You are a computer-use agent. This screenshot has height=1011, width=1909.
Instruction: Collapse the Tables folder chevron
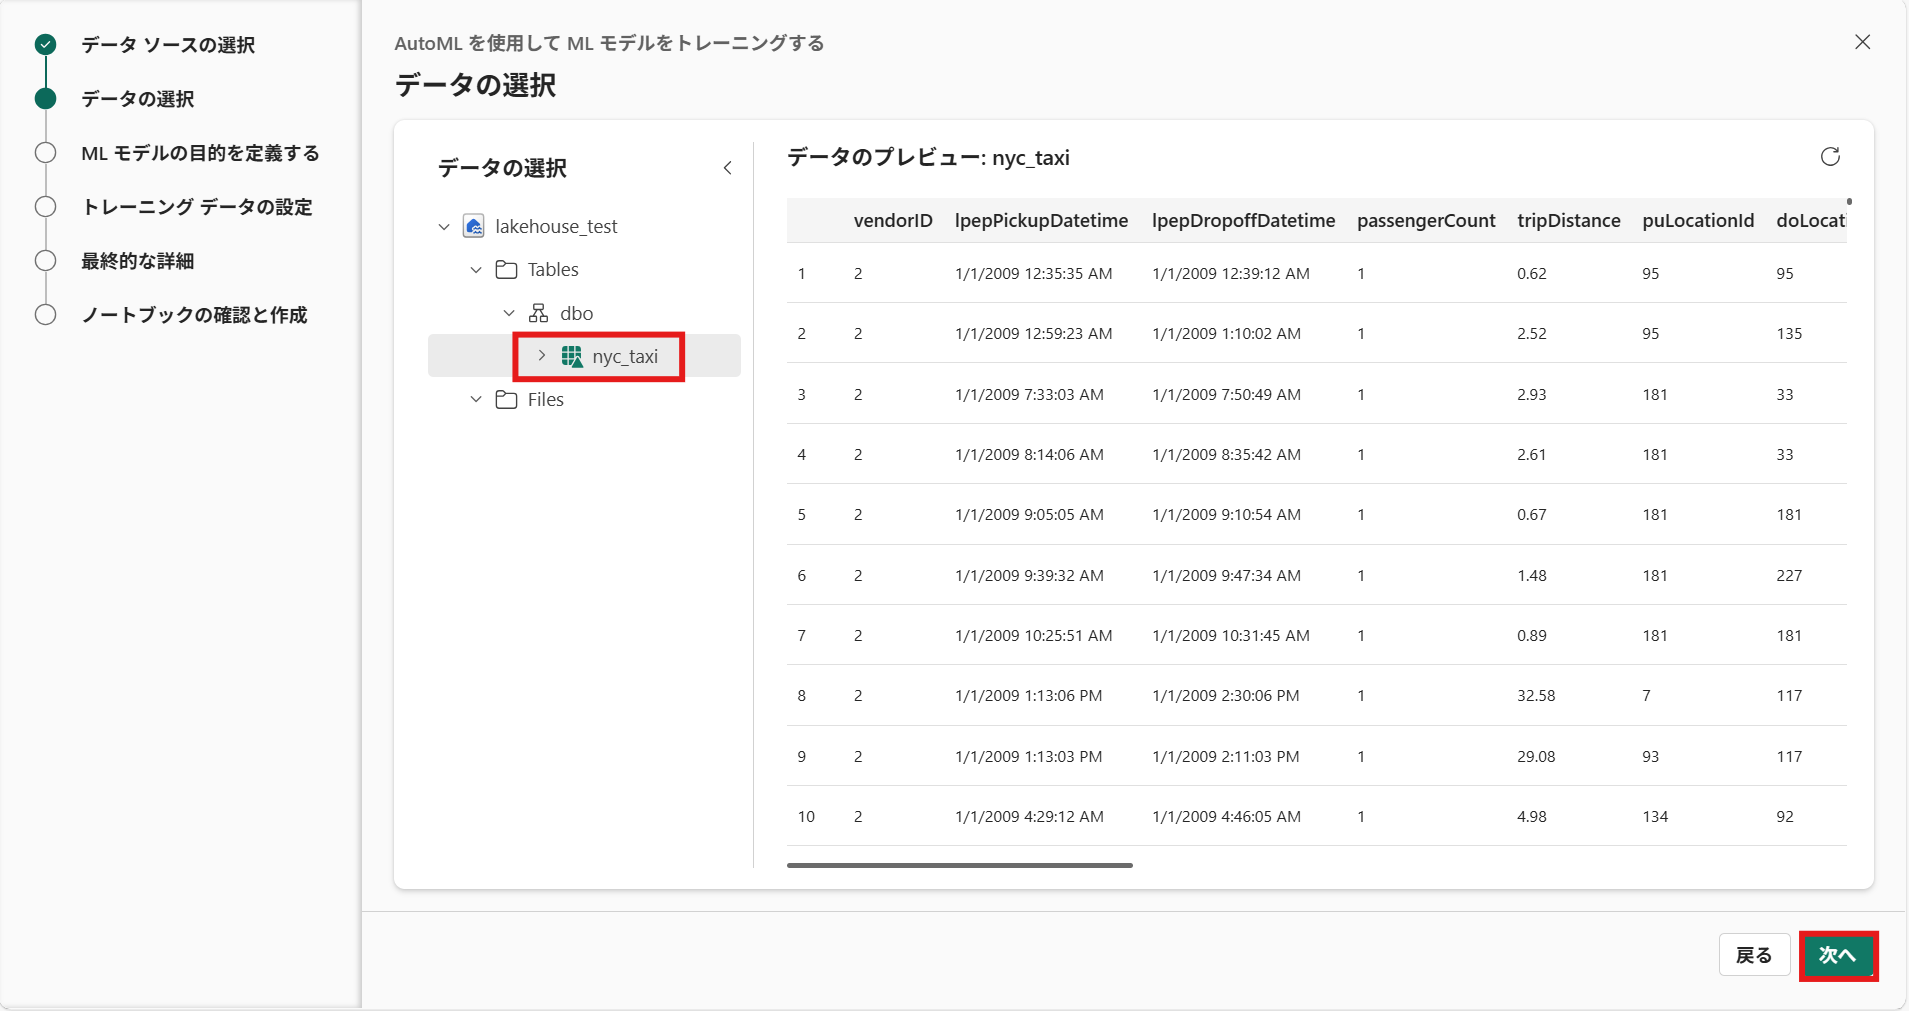[x=476, y=270]
